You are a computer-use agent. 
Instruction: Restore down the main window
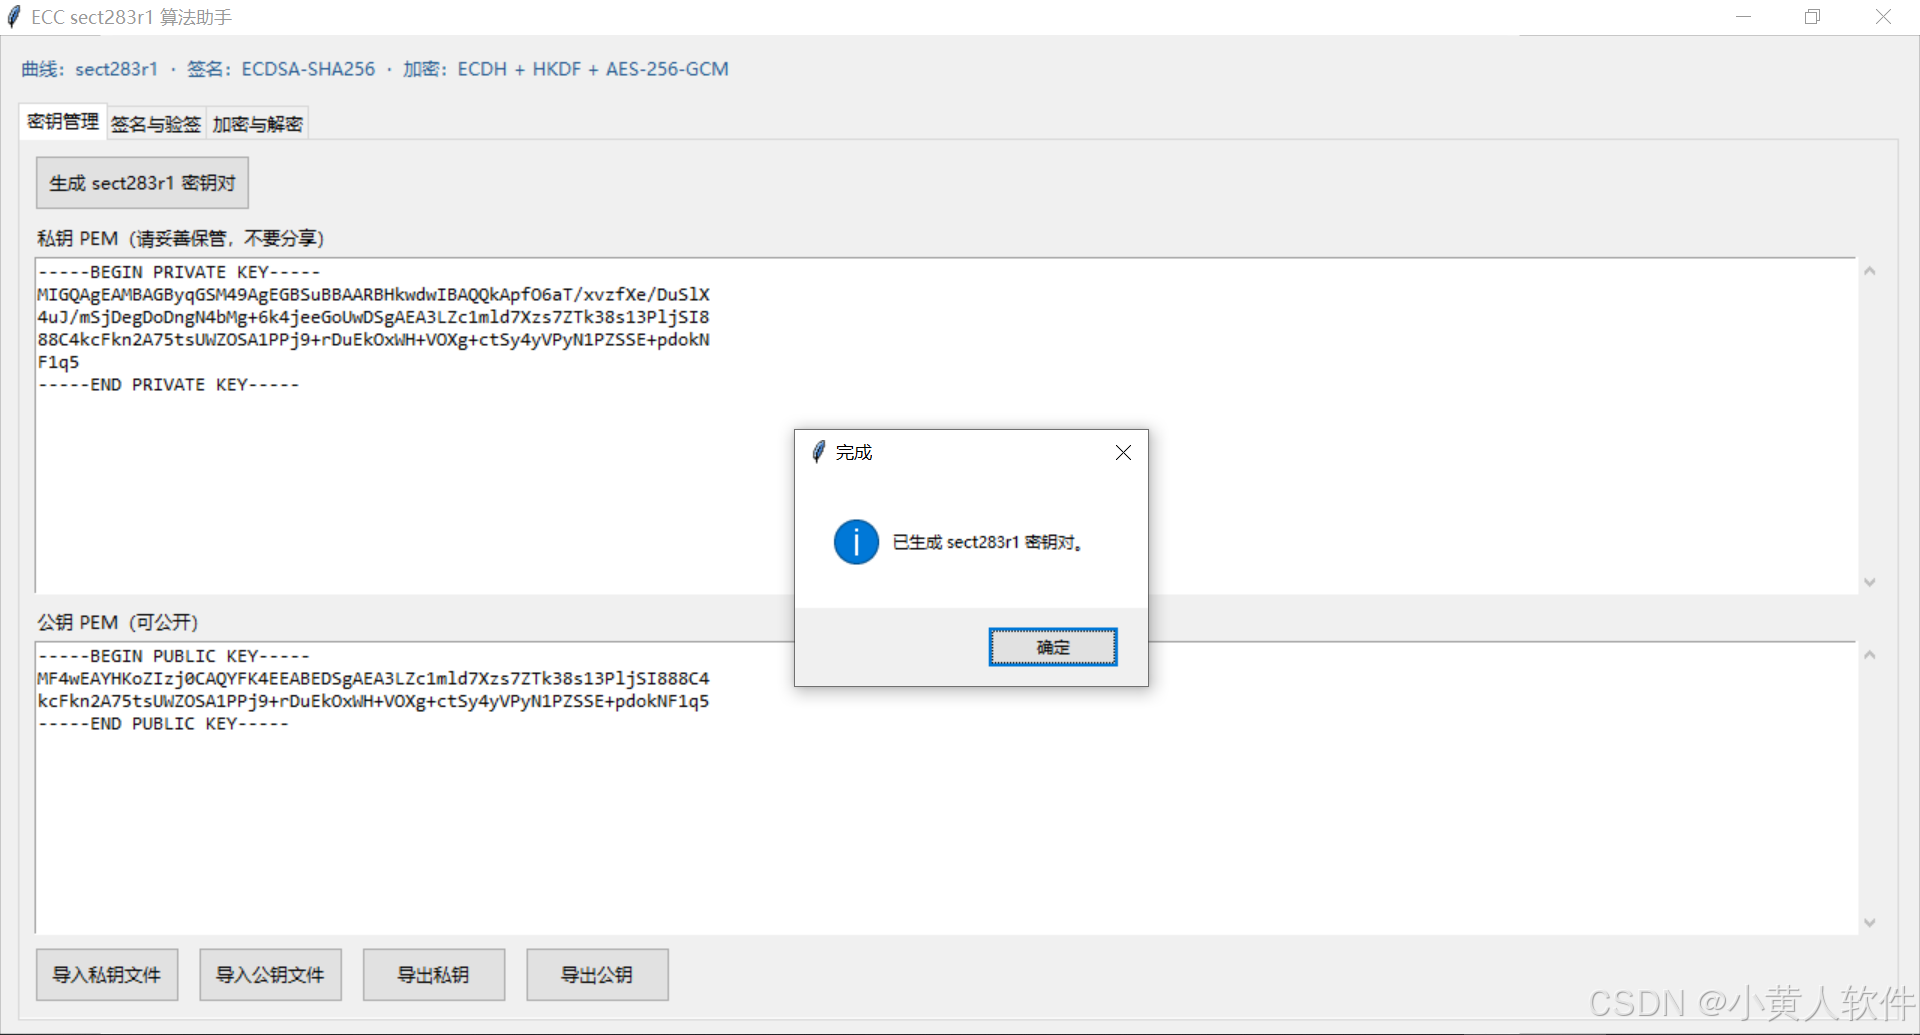point(1812,17)
